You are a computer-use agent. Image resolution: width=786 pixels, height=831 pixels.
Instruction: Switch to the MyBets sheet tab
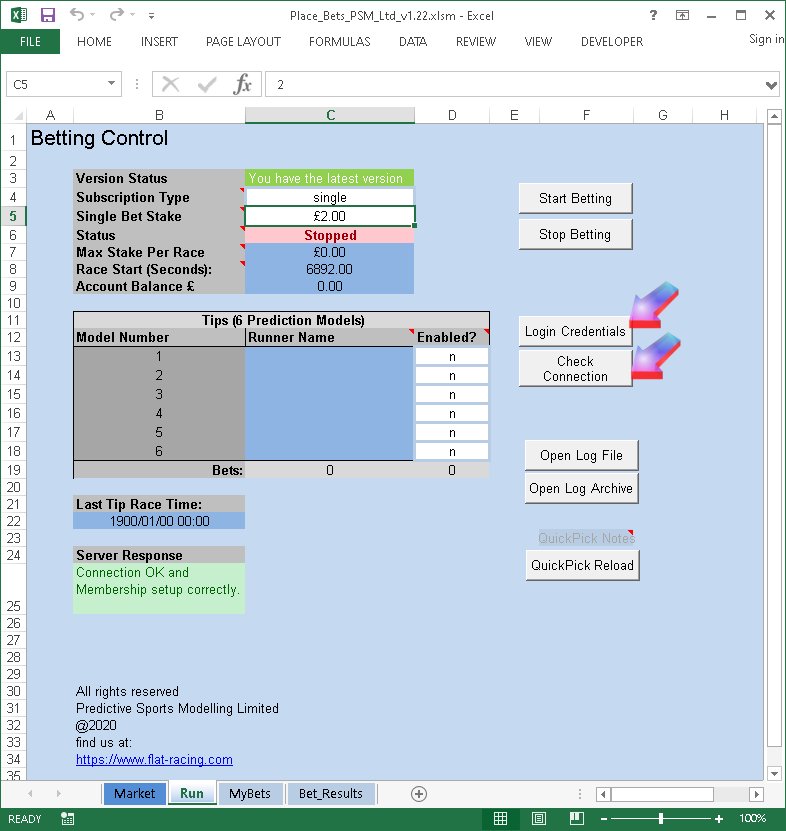click(249, 793)
